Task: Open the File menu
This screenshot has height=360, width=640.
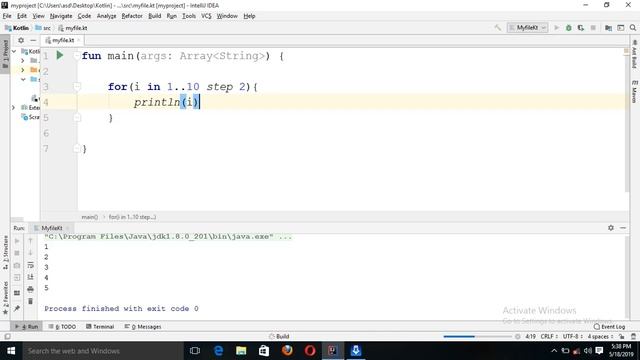Action: pyautogui.click(x=7, y=16)
